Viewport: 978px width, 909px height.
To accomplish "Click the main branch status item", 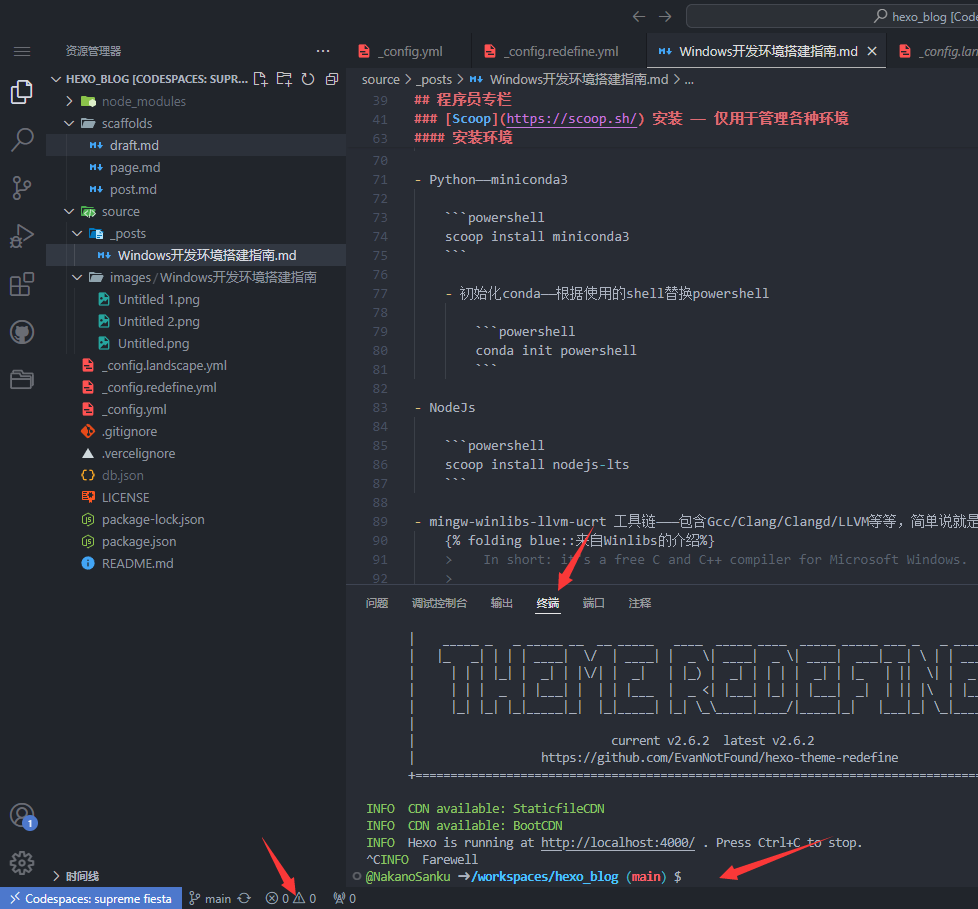I will click(210, 898).
